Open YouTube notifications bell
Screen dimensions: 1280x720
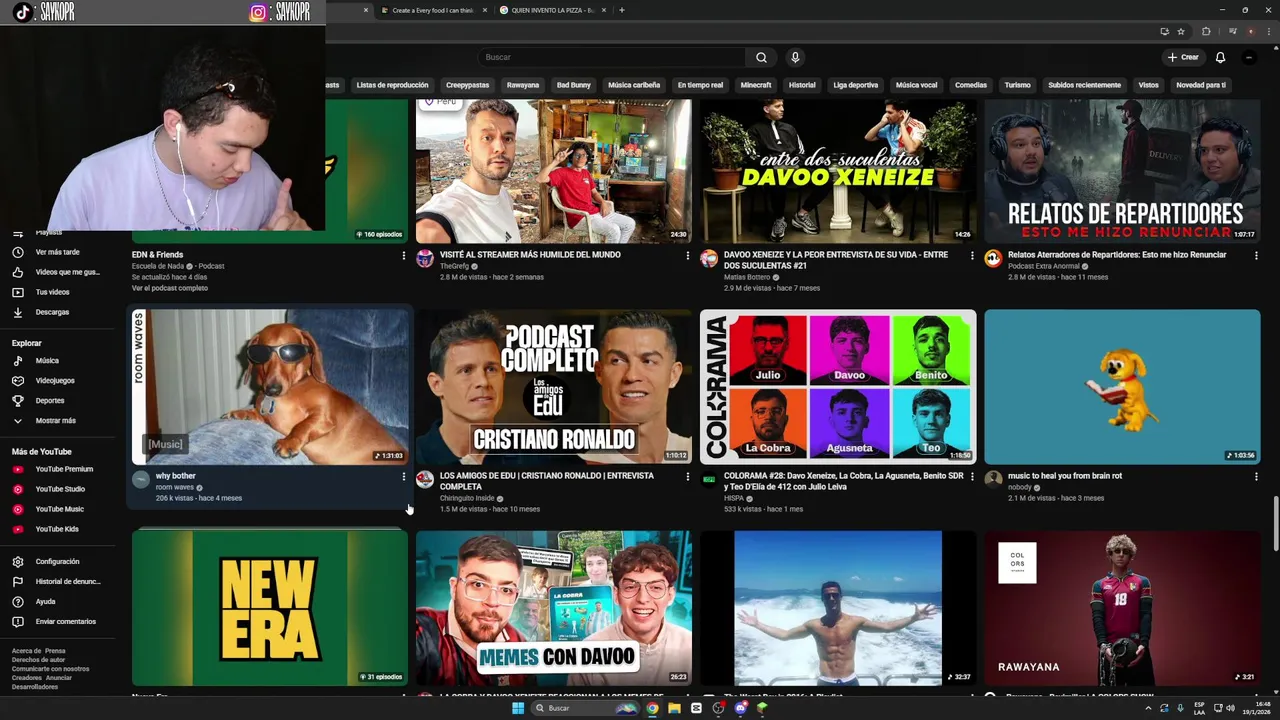click(1220, 57)
